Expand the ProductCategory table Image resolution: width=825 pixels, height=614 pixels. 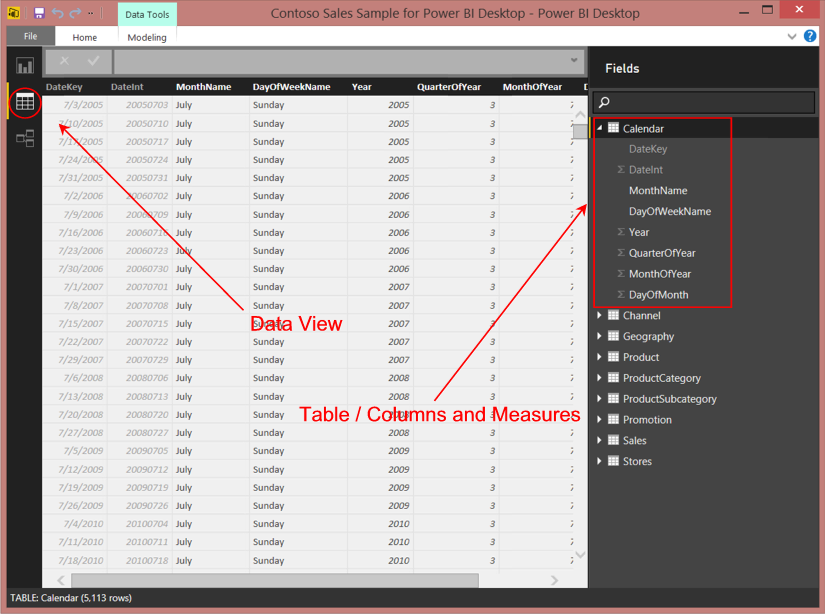click(x=599, y=377)
